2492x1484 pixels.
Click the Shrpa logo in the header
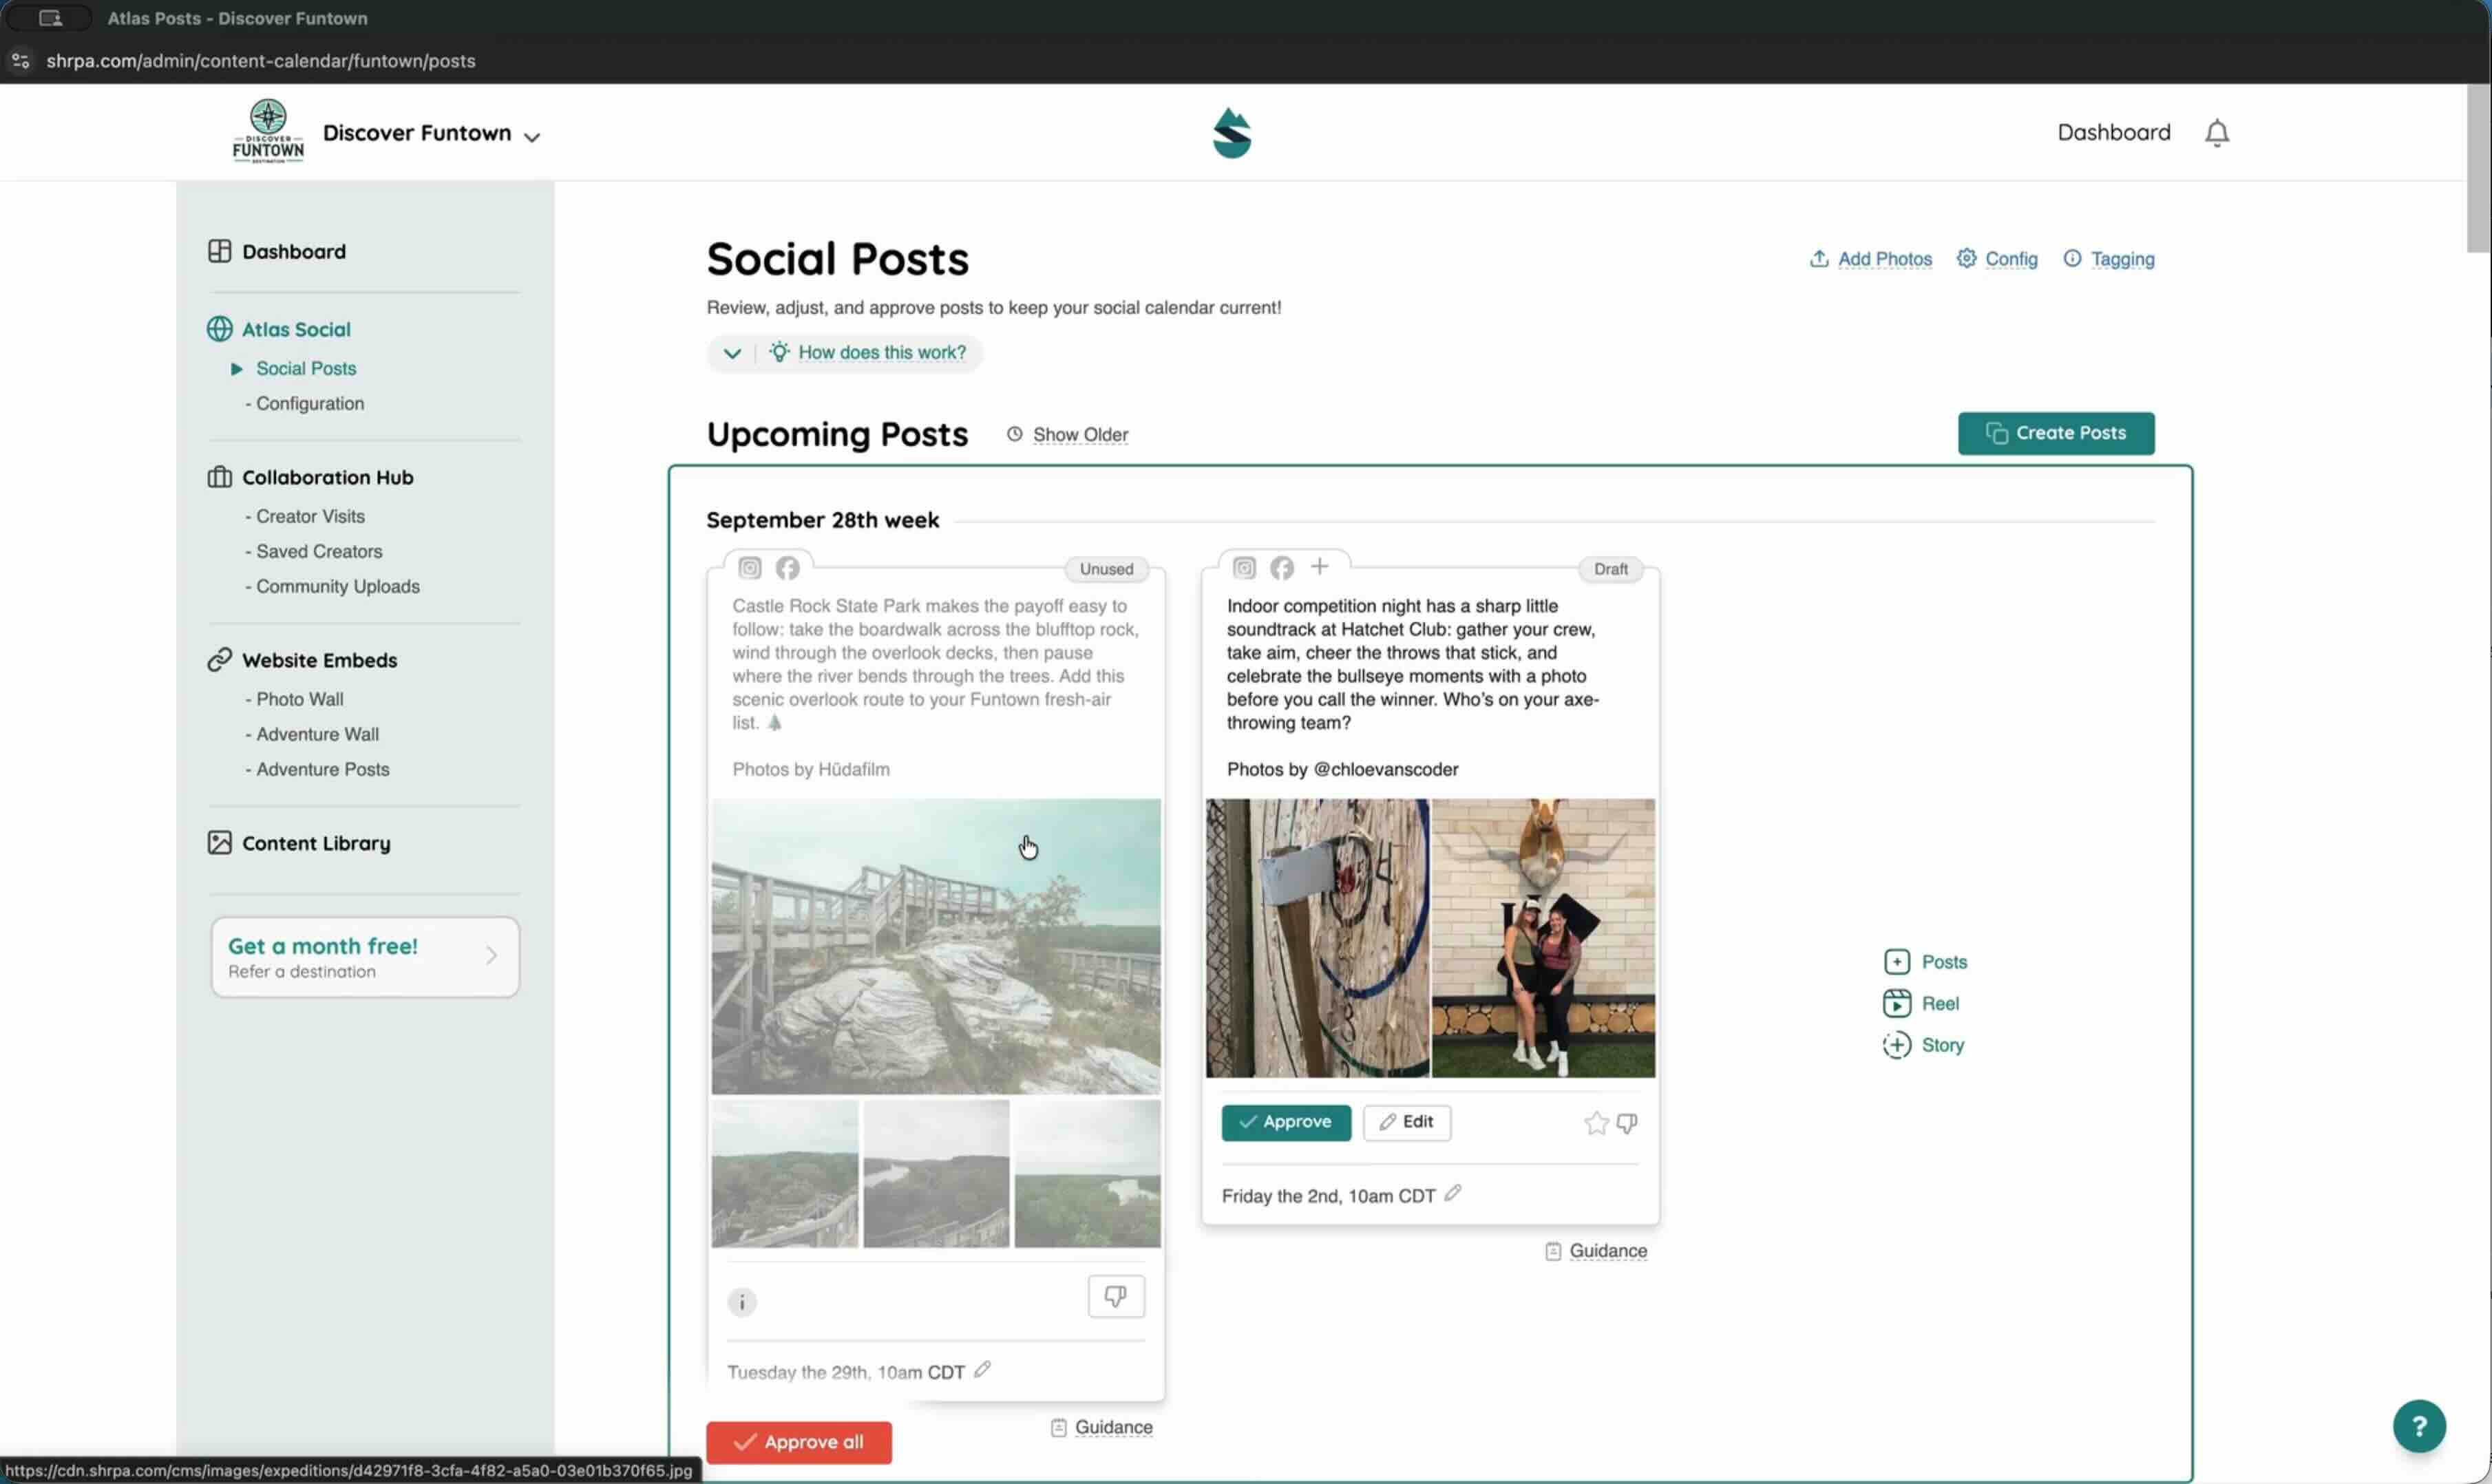(x=1232, y=133)
